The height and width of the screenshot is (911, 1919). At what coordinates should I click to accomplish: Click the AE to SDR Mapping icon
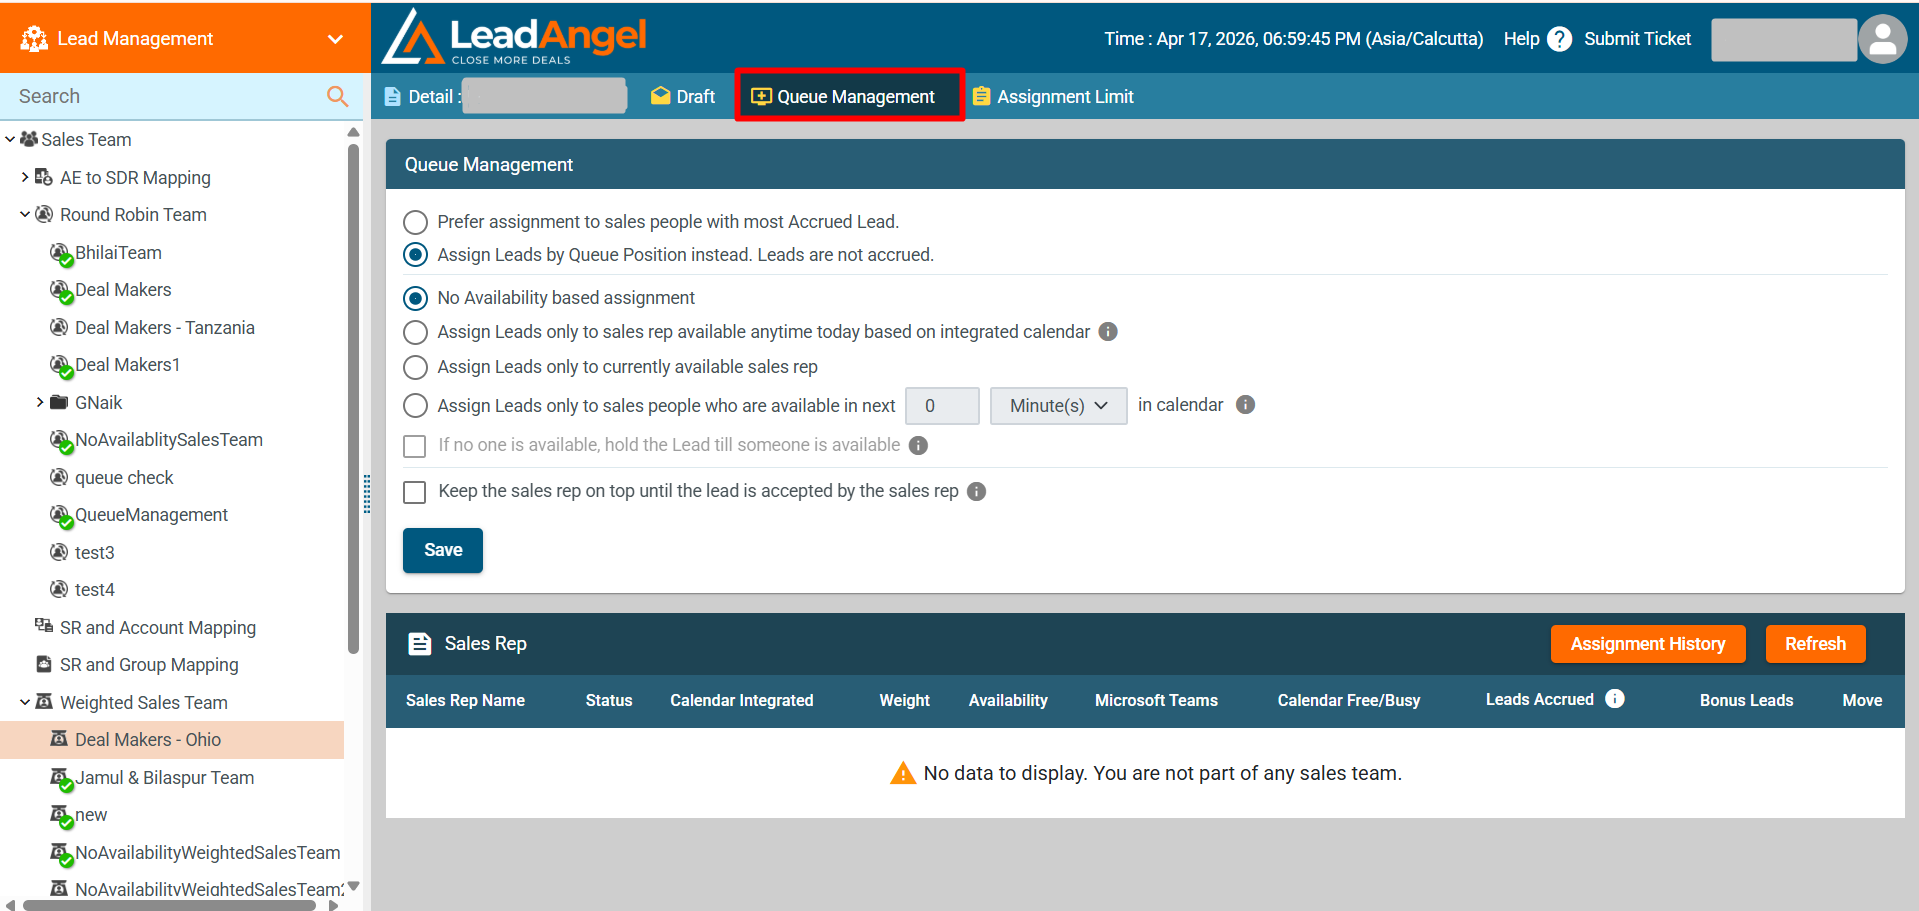[44, 177]
